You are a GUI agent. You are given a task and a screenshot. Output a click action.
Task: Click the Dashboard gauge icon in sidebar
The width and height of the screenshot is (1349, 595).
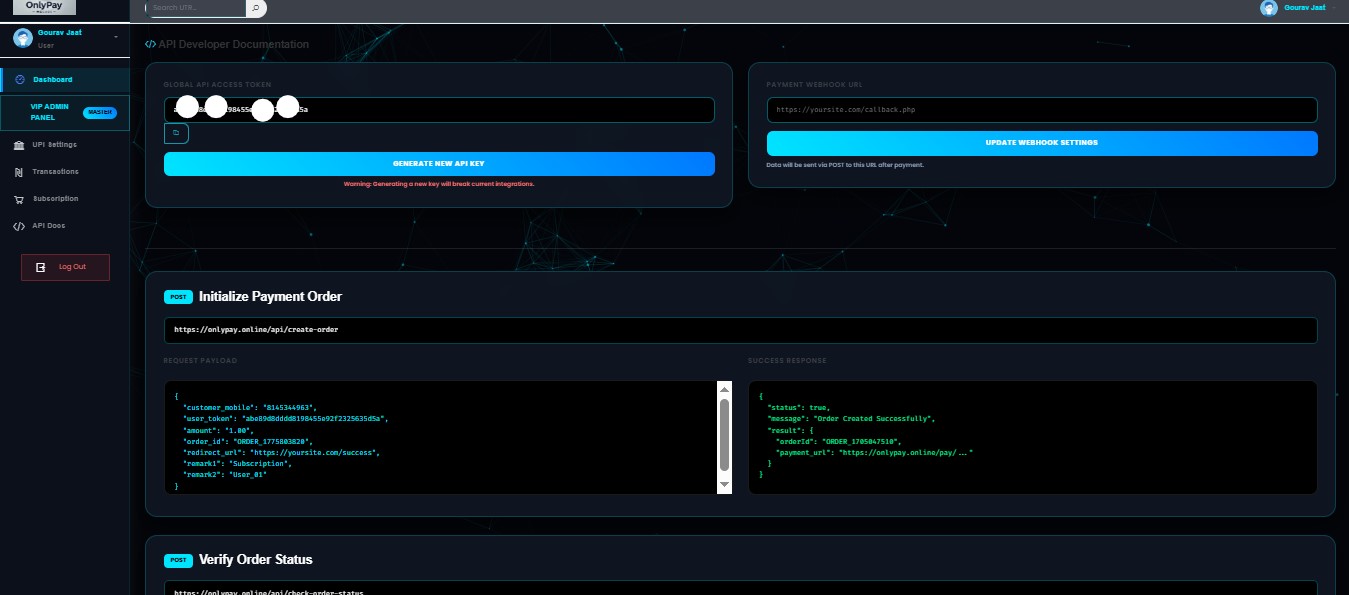(x=20, y=79)
